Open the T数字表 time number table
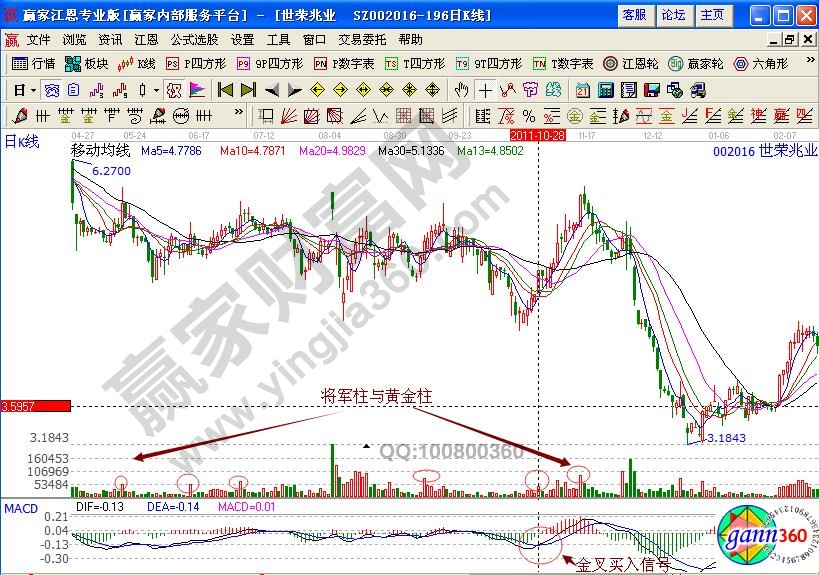 pyautogui.click(x=563, y=64)
